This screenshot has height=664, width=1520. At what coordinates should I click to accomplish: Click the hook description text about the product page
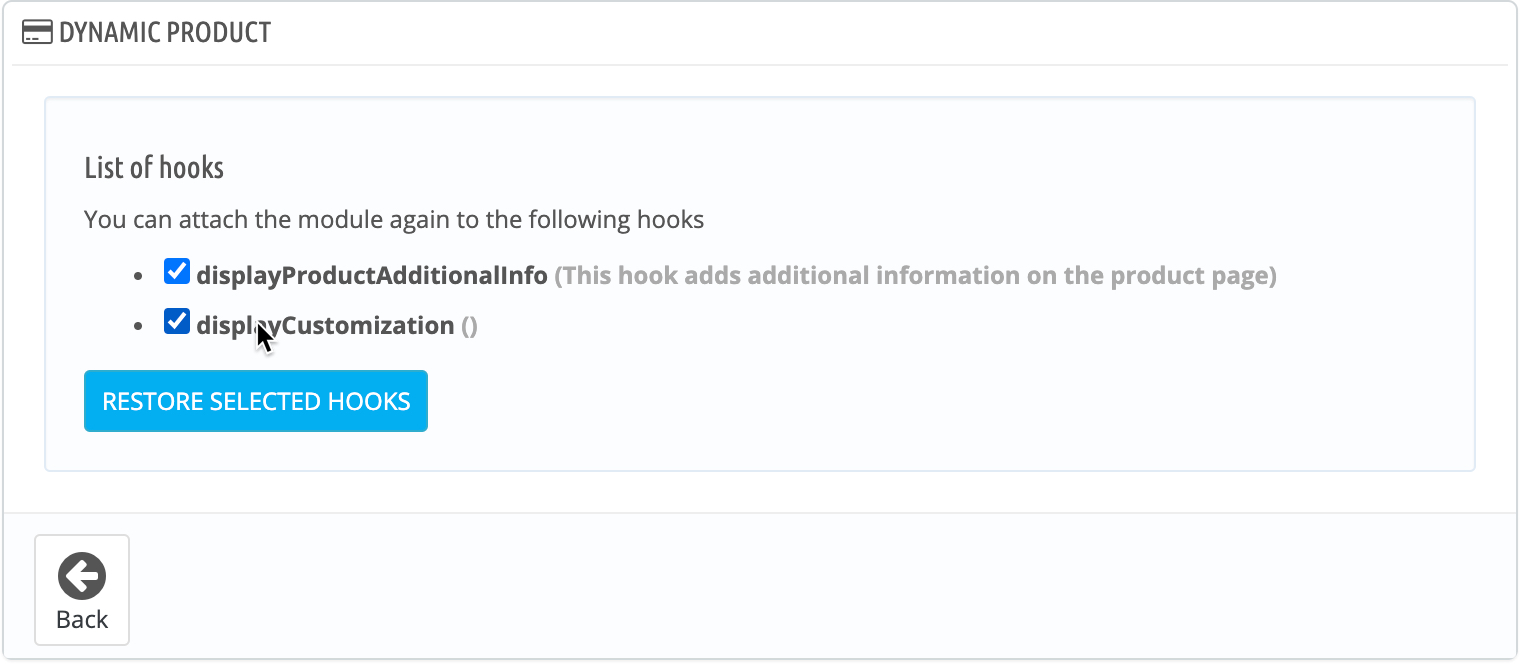[917, 274]
